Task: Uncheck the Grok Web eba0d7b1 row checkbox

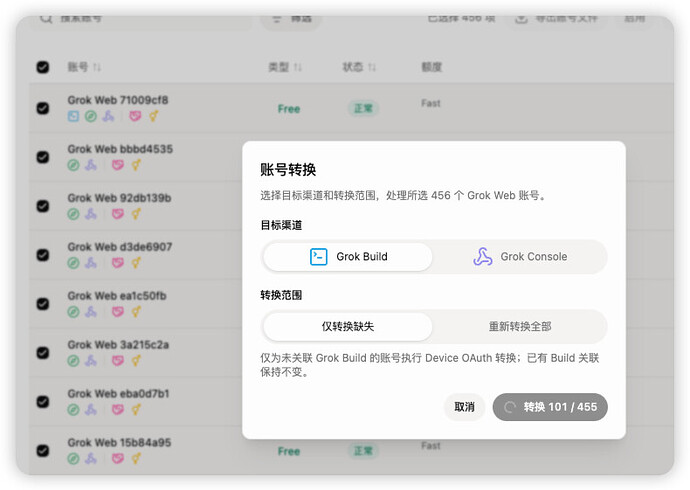Action: [x=43, y=401]
